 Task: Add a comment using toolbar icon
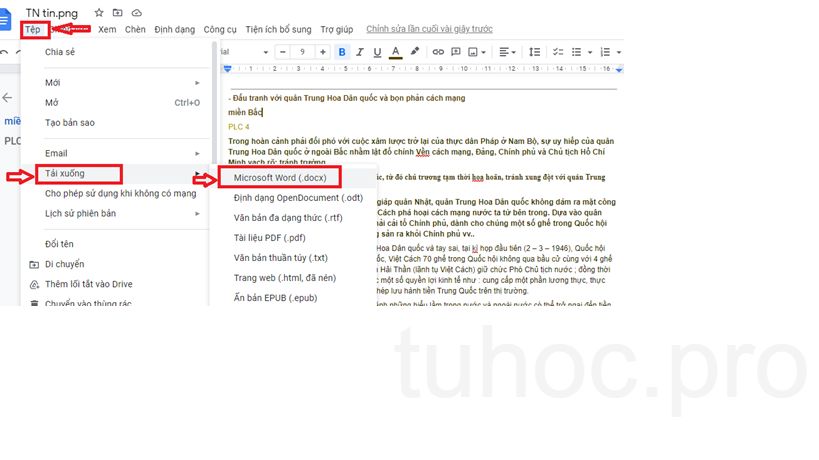(x=455, y=52)
